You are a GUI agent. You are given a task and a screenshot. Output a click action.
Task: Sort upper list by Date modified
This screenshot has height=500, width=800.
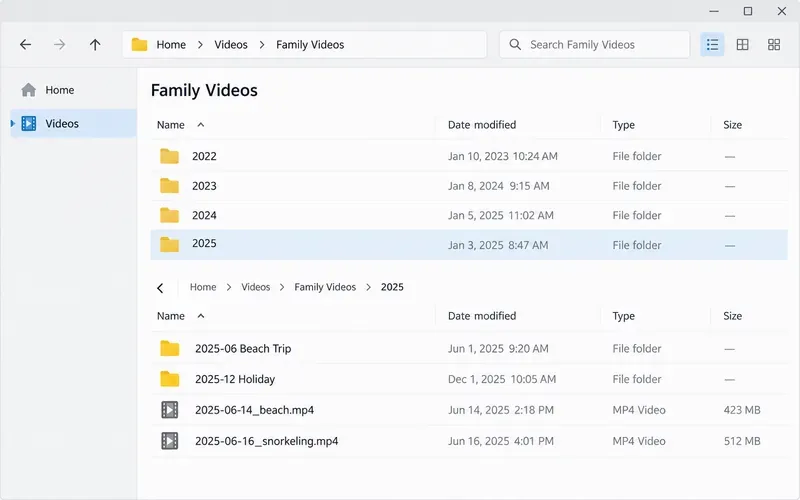click(x=482, y=125)
